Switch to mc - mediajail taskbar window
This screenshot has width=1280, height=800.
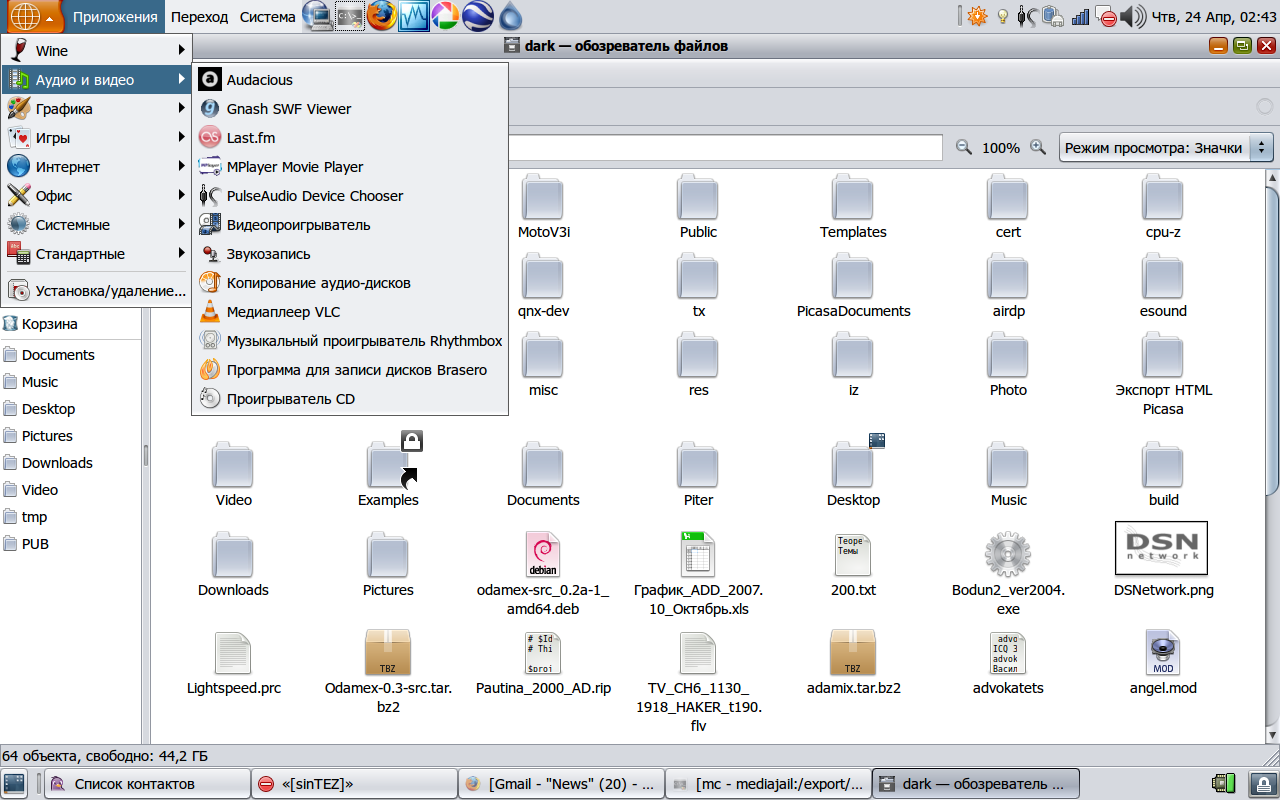pyautogui.click(x=768, y=784)
